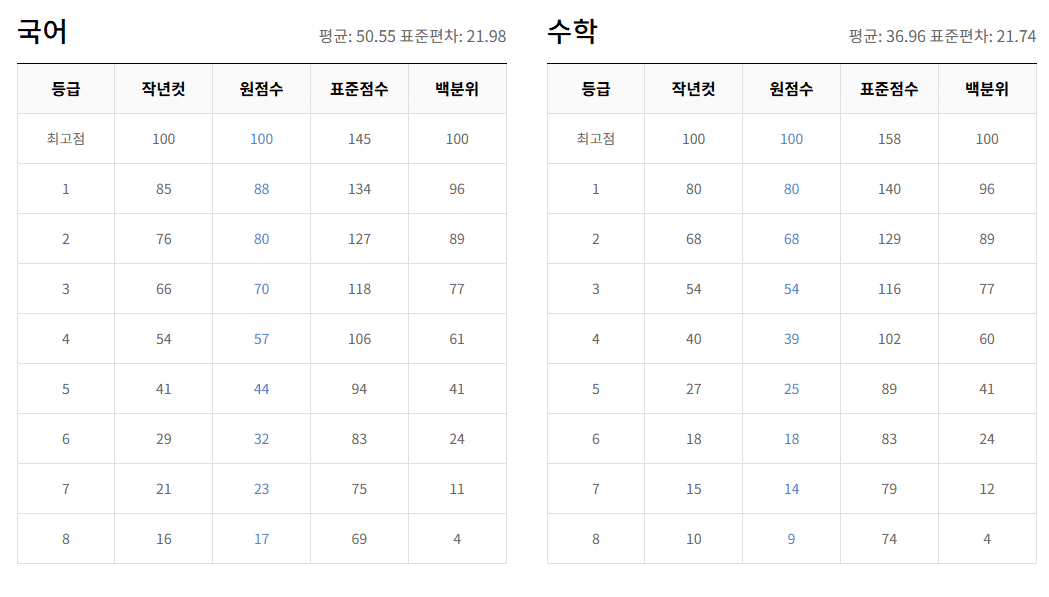
Task: Select the blue 17 in Korean grade 8 row
Action: coord(260,538)
